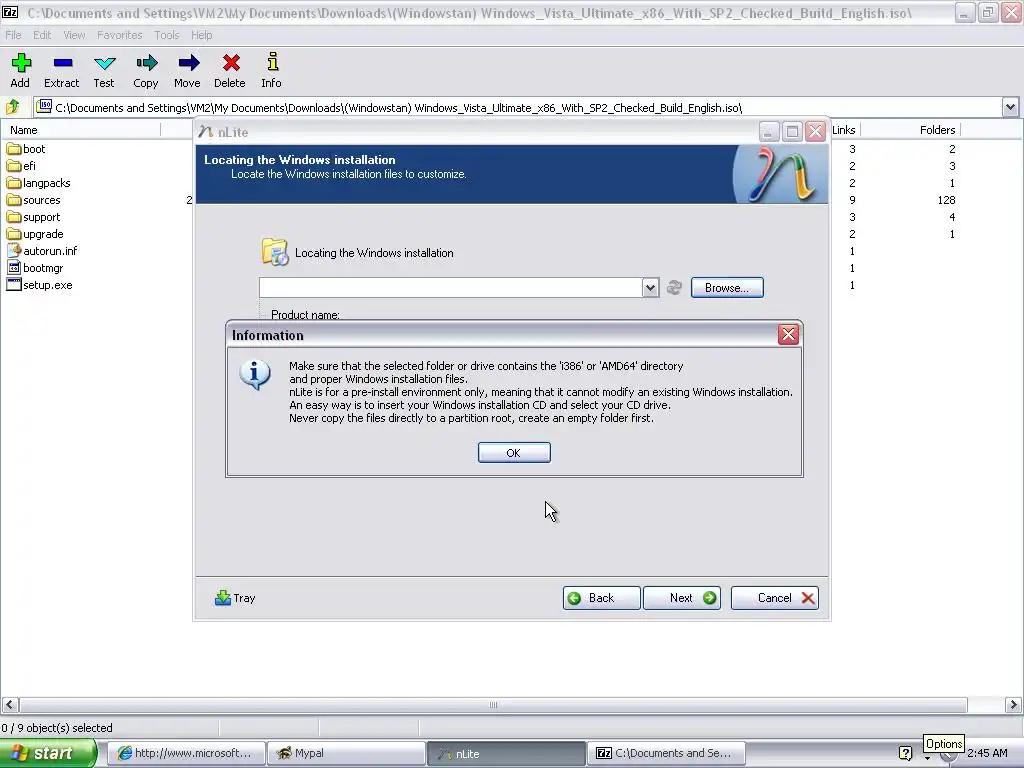1024x768 pixels.
Task: Open the 7-Zip View menu
Action: tap(74, 35)
